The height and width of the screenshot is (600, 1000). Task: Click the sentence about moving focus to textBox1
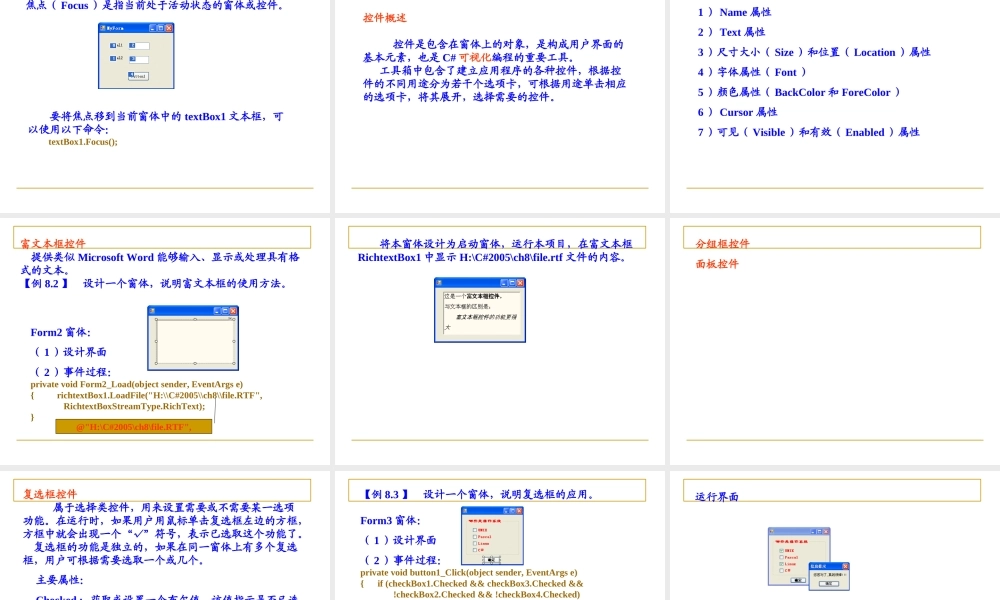coord(156,122)
